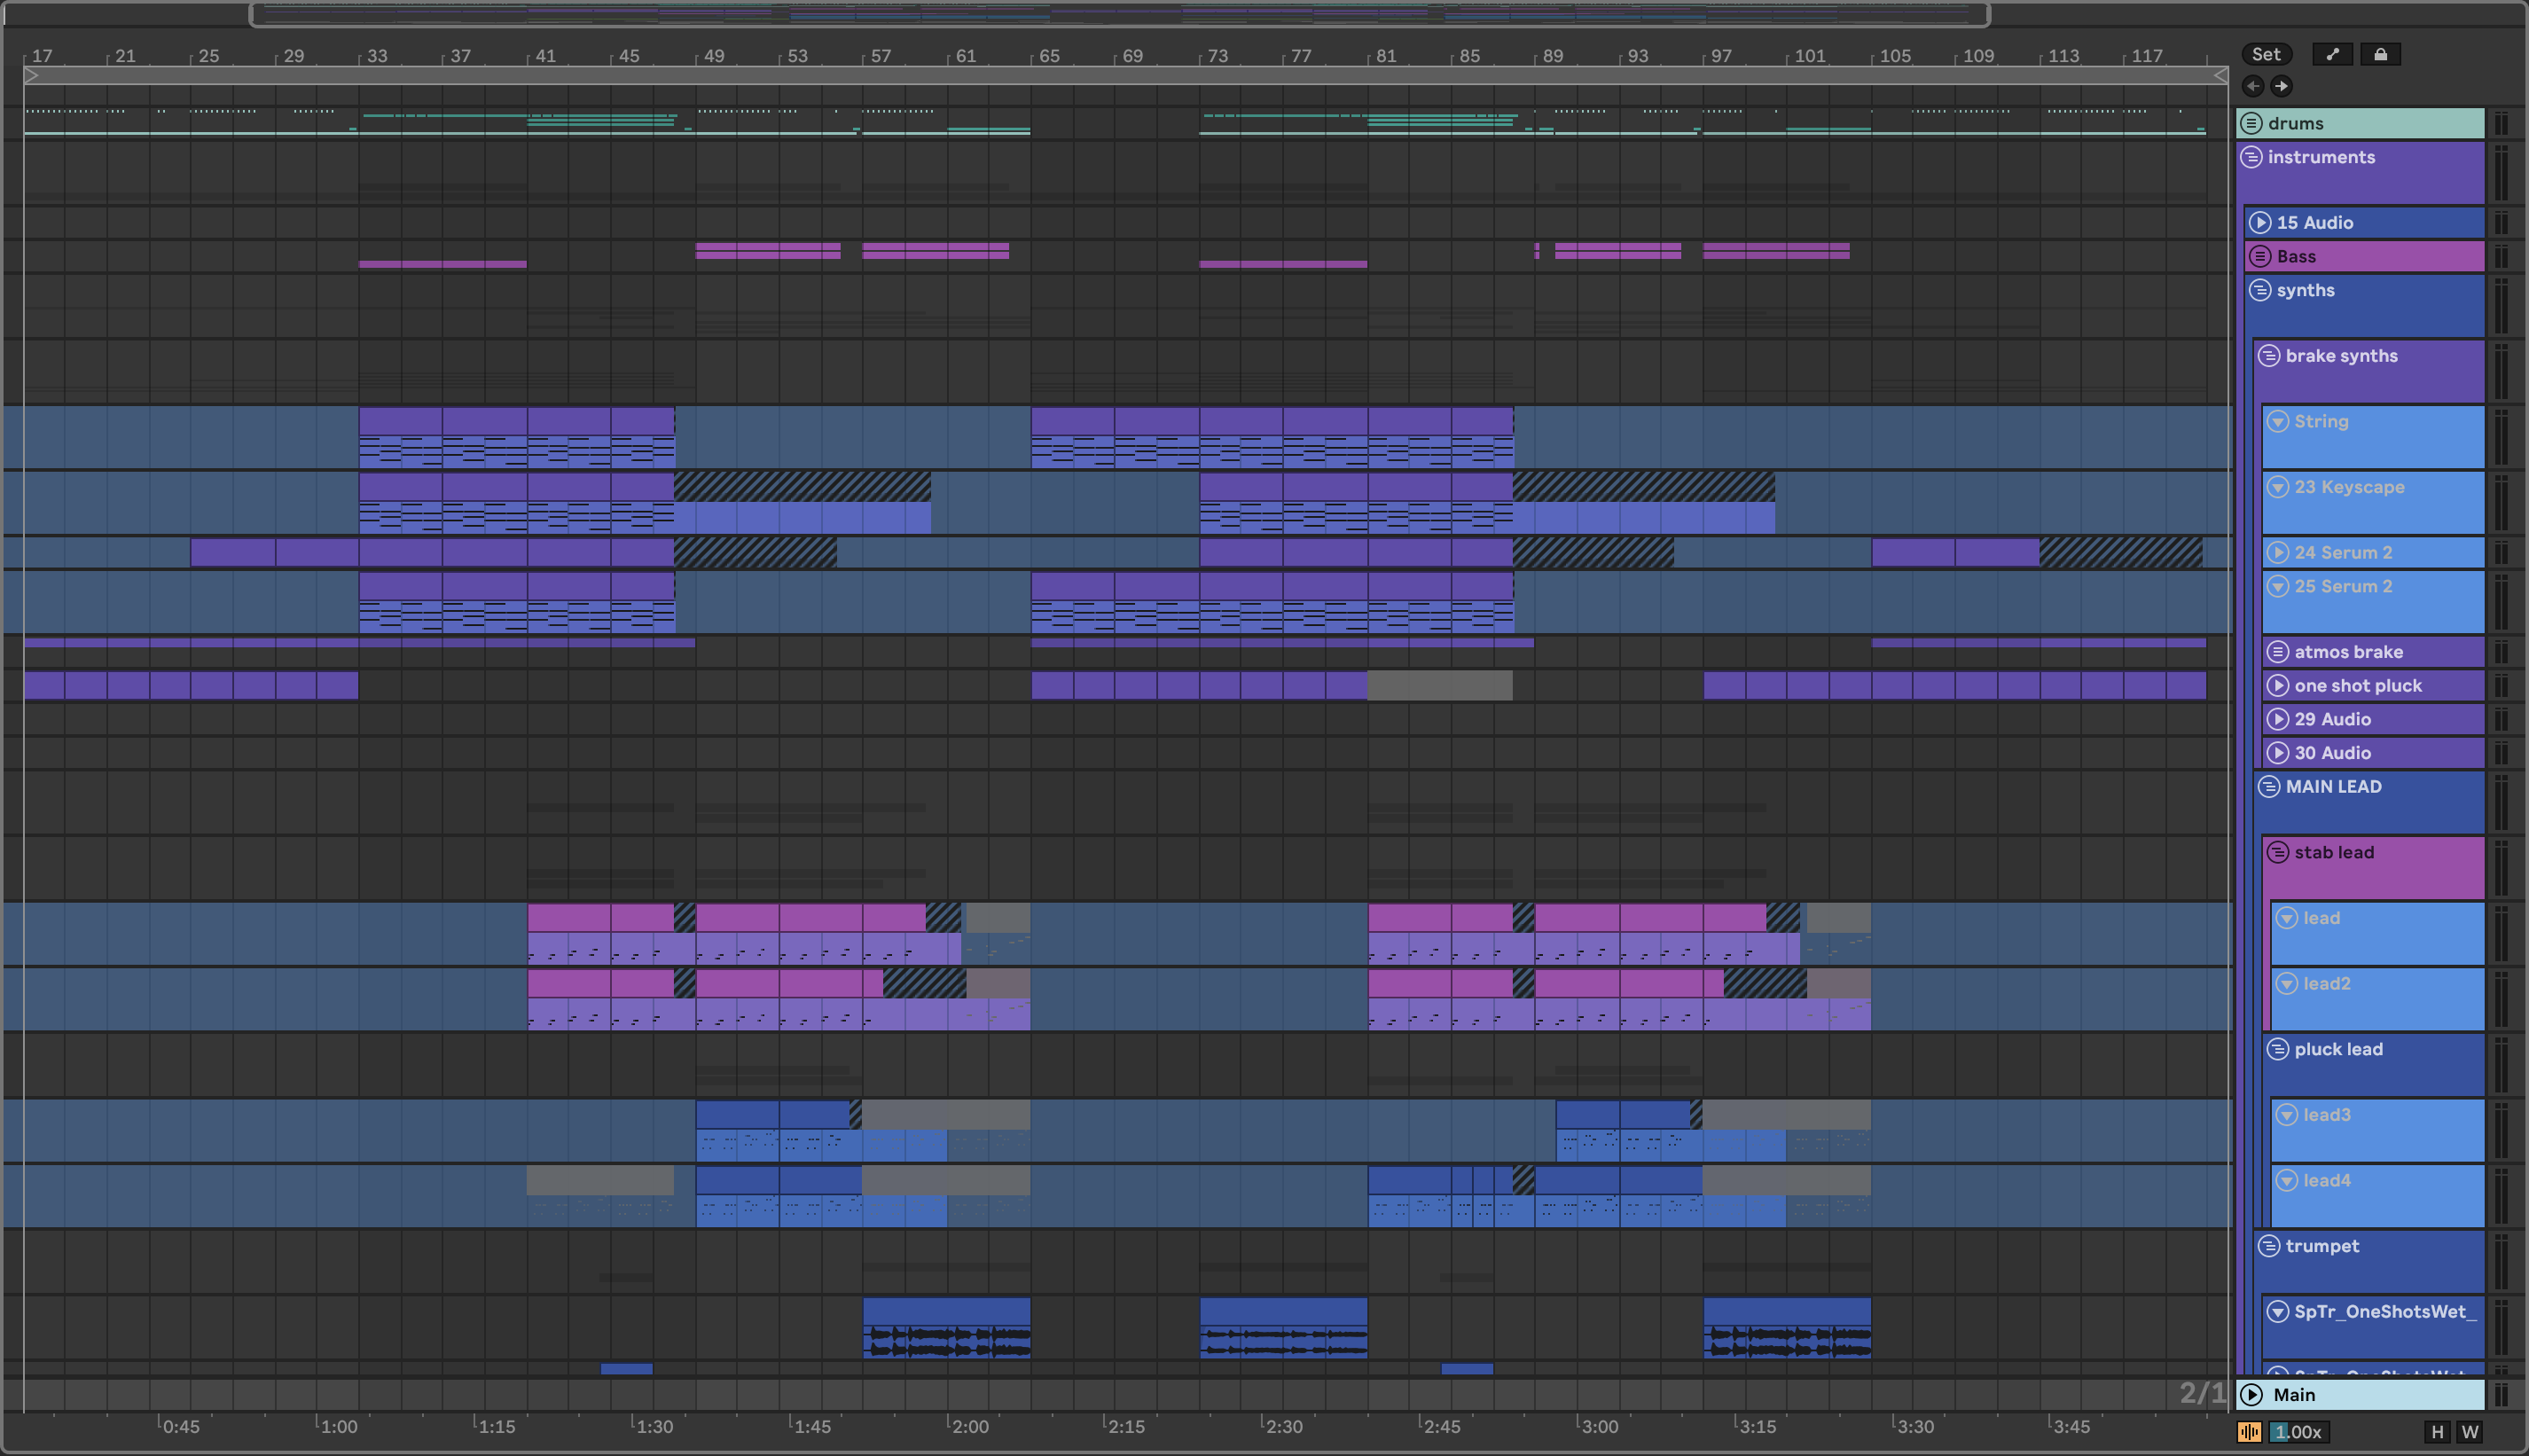Fold the String track's unfold arrow
The image size is (2529, 1456).
pyautogui.click(x=2278, y=421)
